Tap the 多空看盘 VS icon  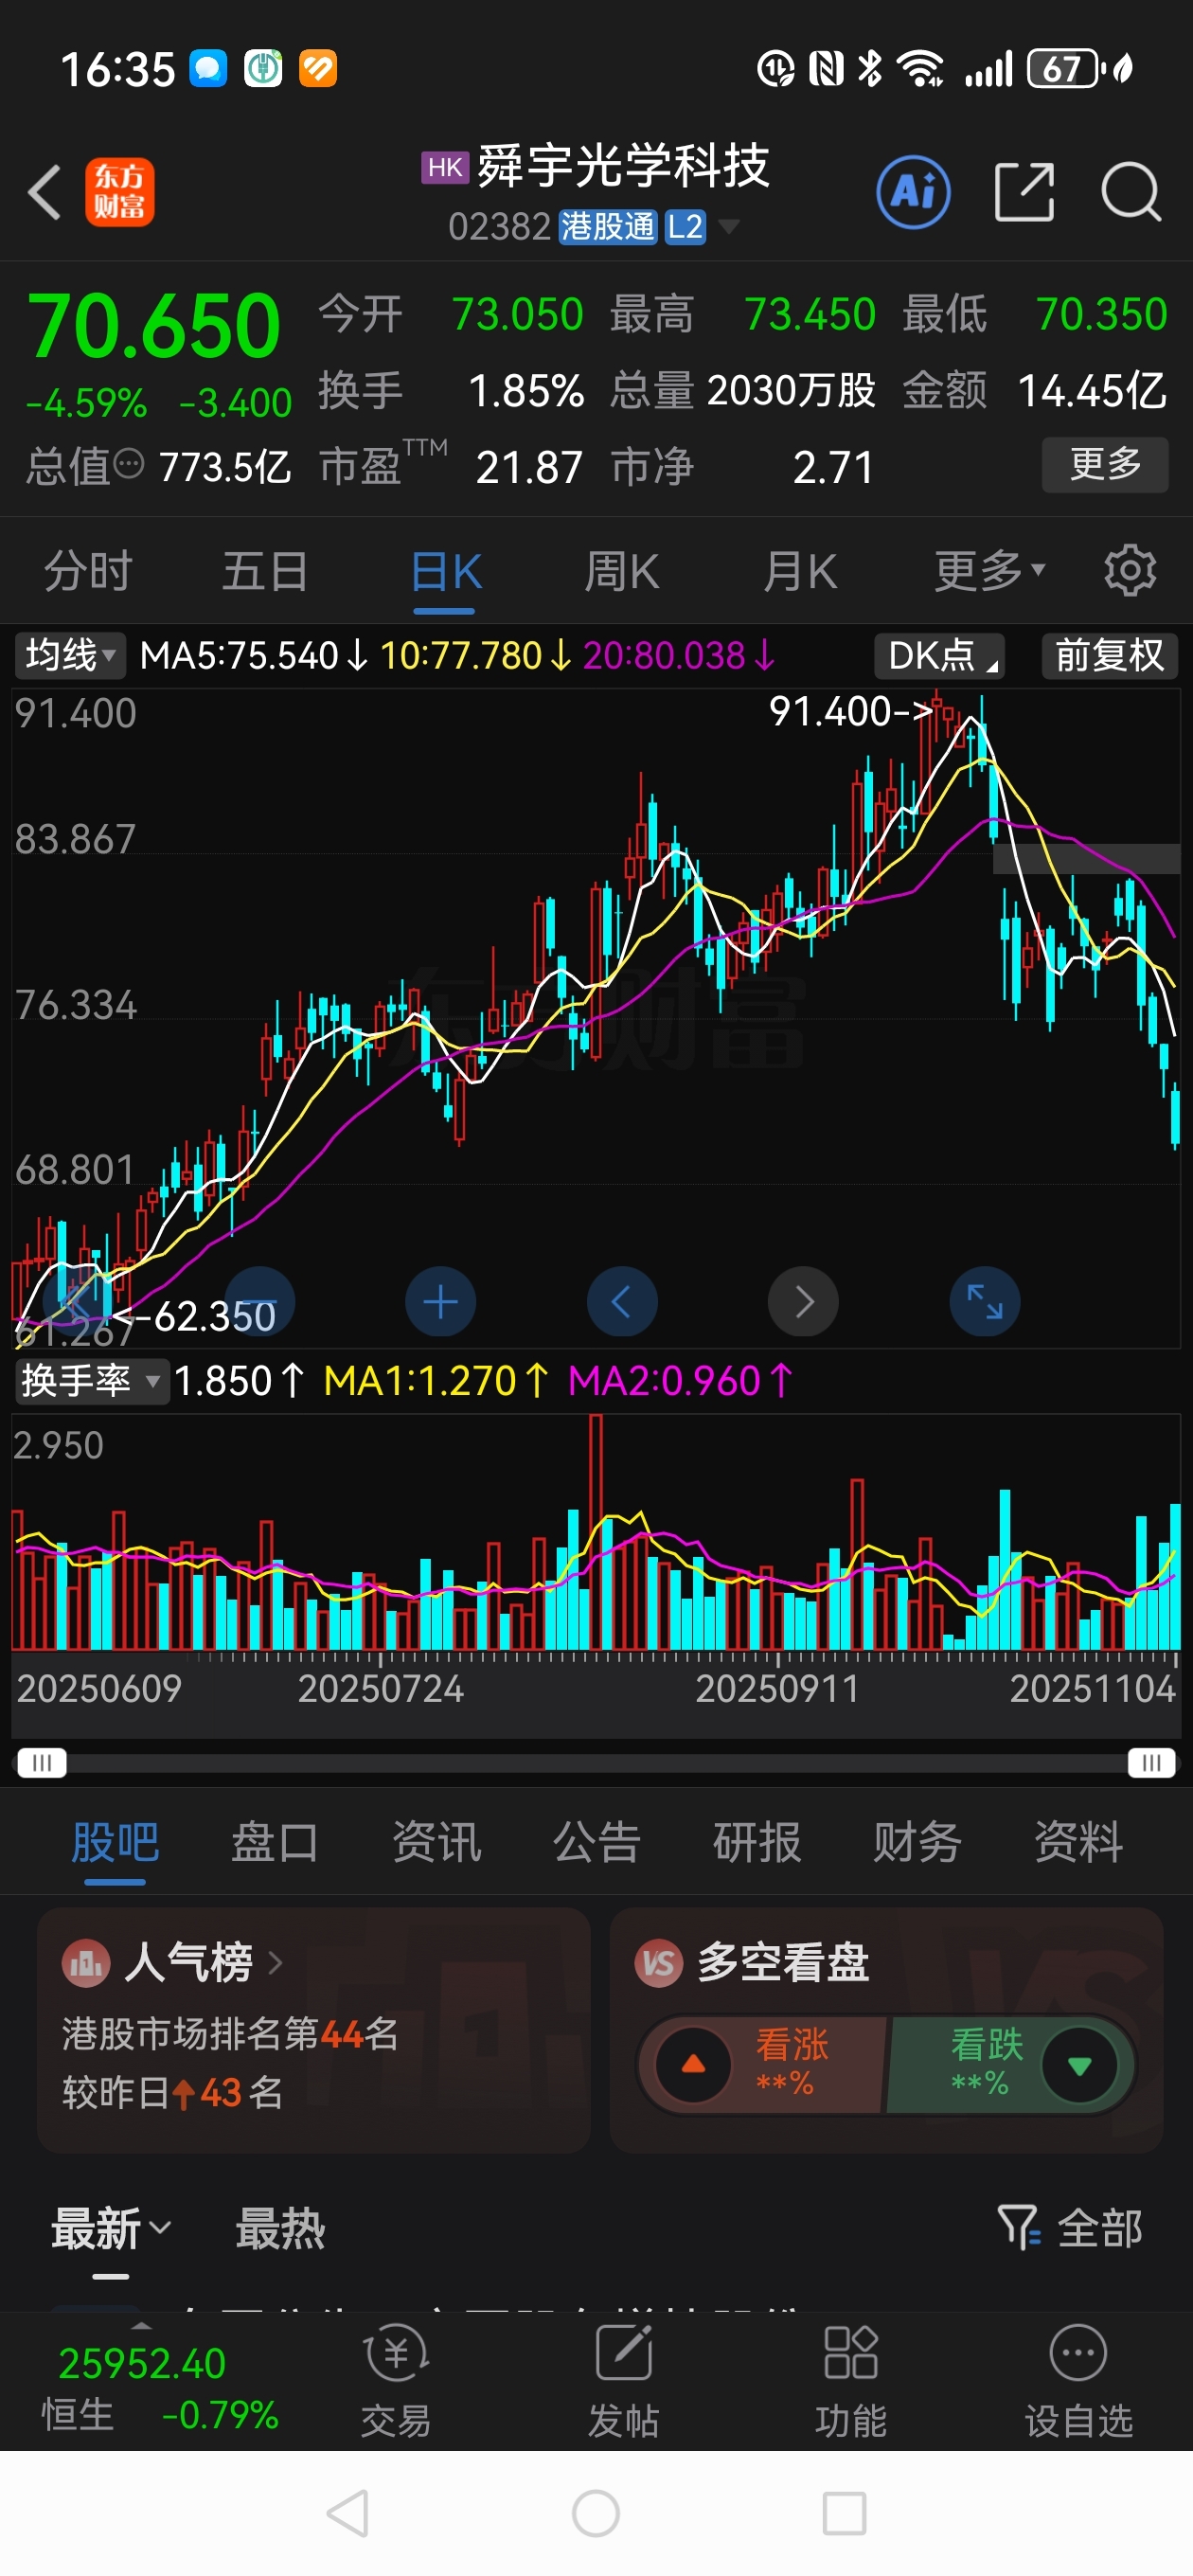pos(659,1963)
